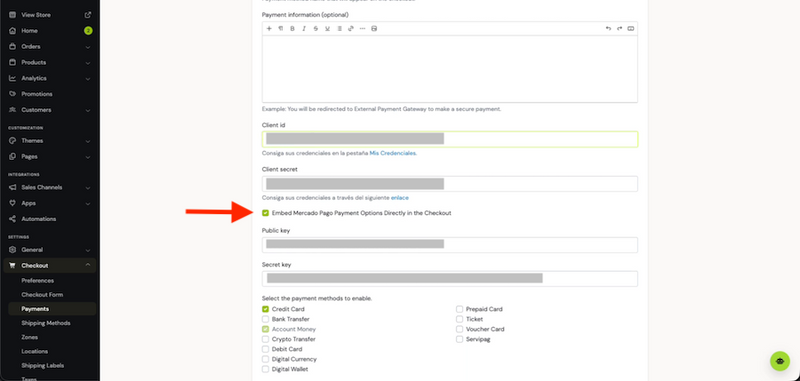Click the Themes palette icon in sidebar
The width and height of the screenshot is (800, 381).
13,141
